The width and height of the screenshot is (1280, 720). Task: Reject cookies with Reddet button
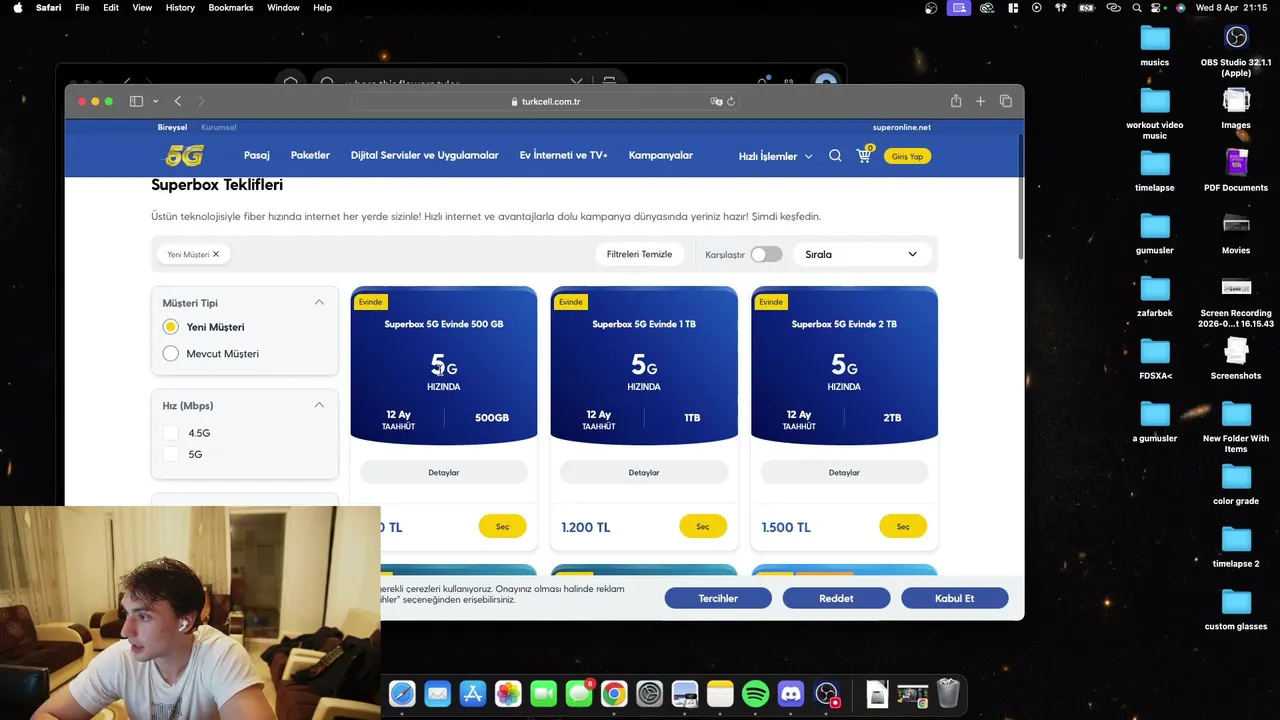point(836,598)
